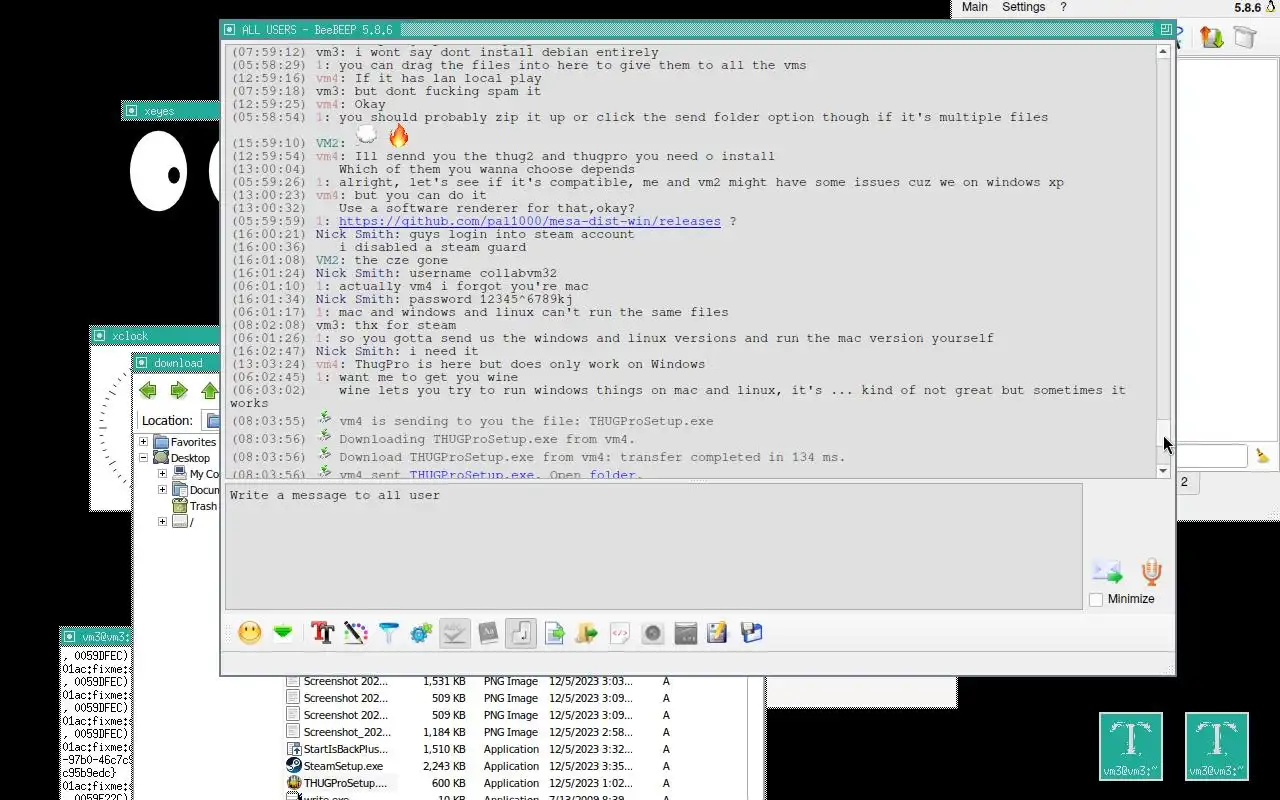Click the orange microphone voice message icon

1151,571
